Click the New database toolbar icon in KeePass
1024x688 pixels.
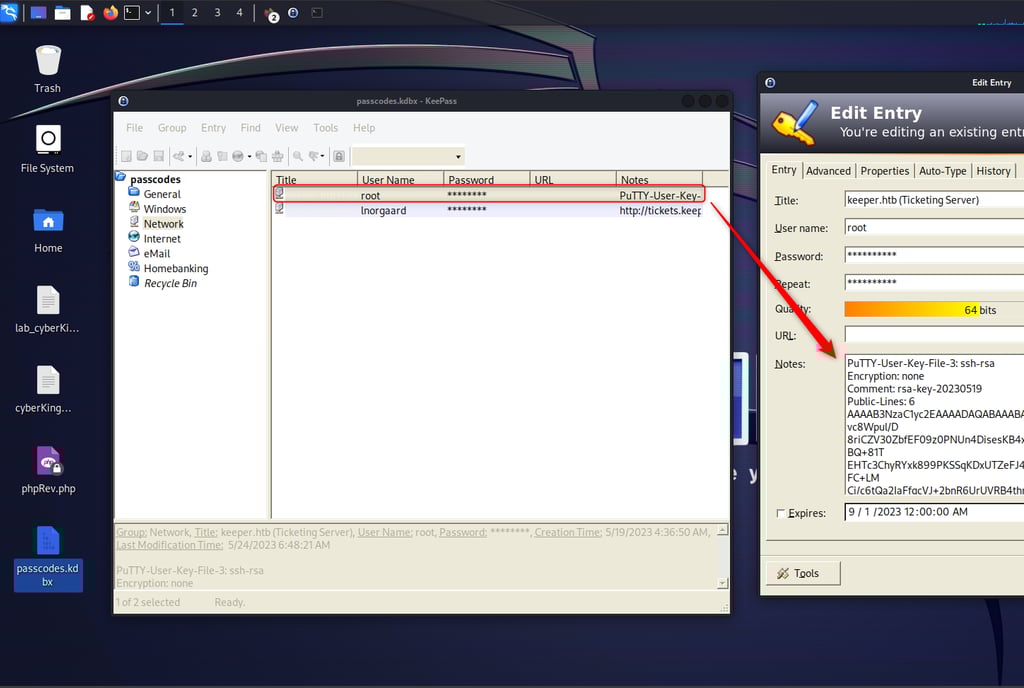point(127,156)
